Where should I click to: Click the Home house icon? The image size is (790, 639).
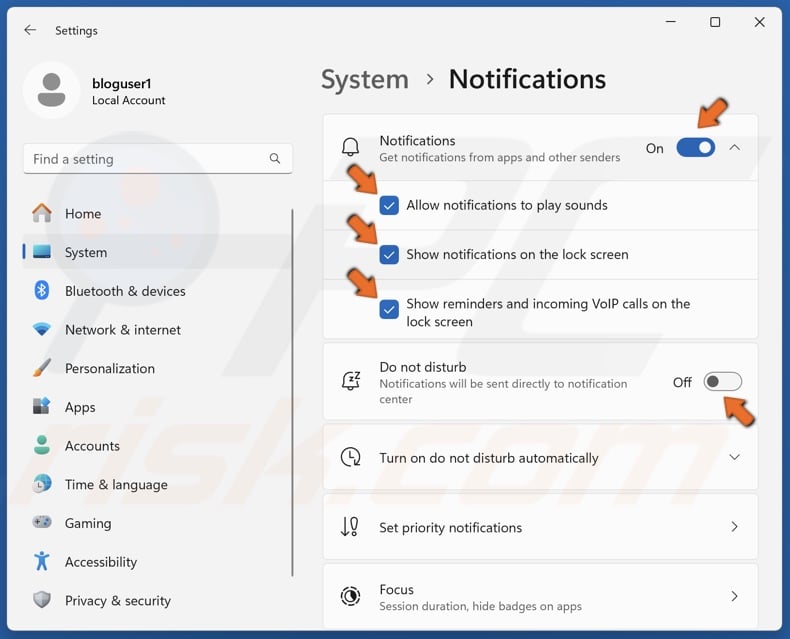pyautogui.click(x=42, y=213)
